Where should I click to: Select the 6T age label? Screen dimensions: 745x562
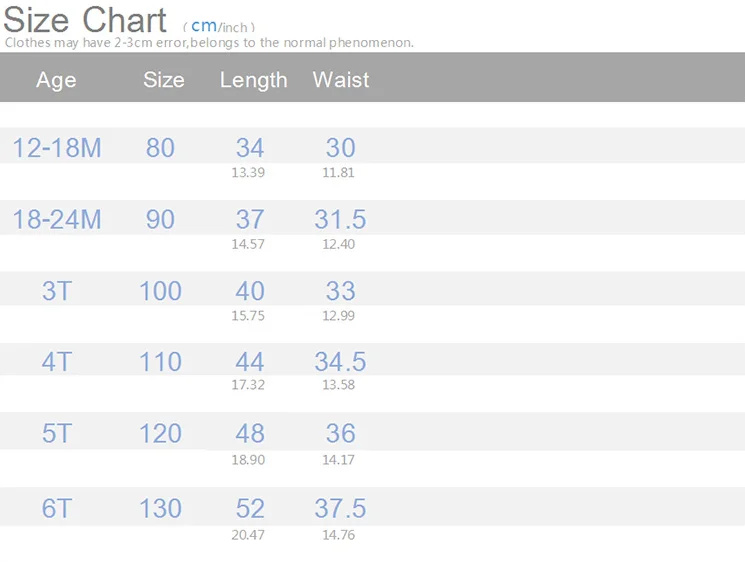click(x=57, y=508)
